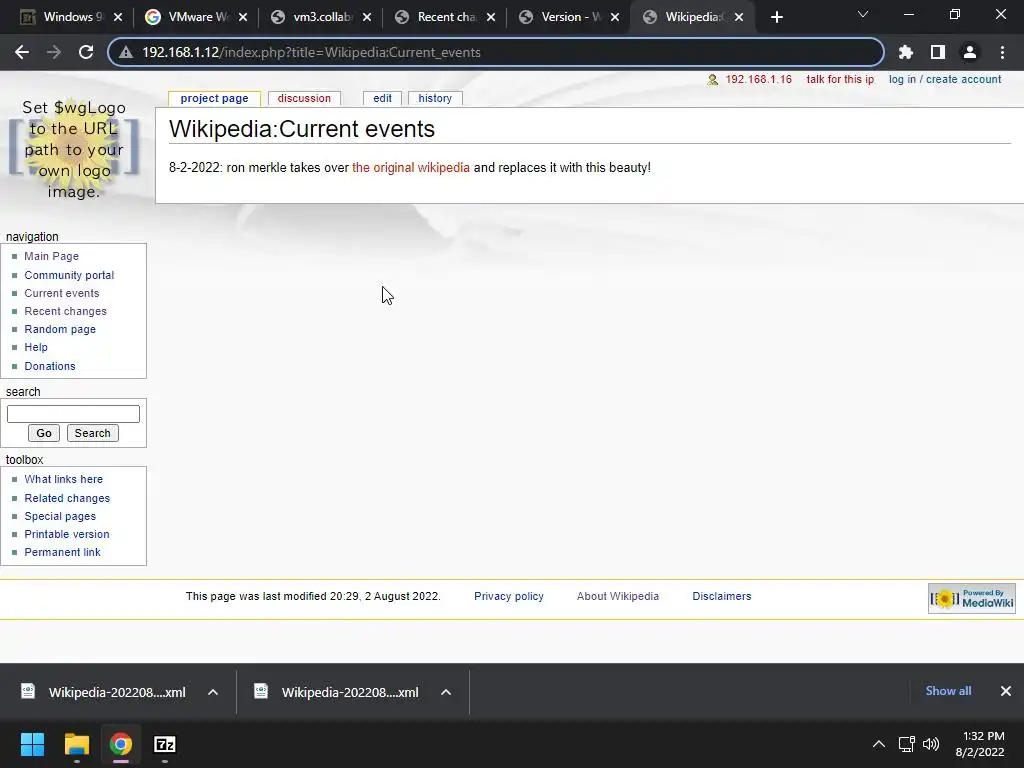
Task: Toggle the Chrome side panel icon
Action: (x=938, y=52)
